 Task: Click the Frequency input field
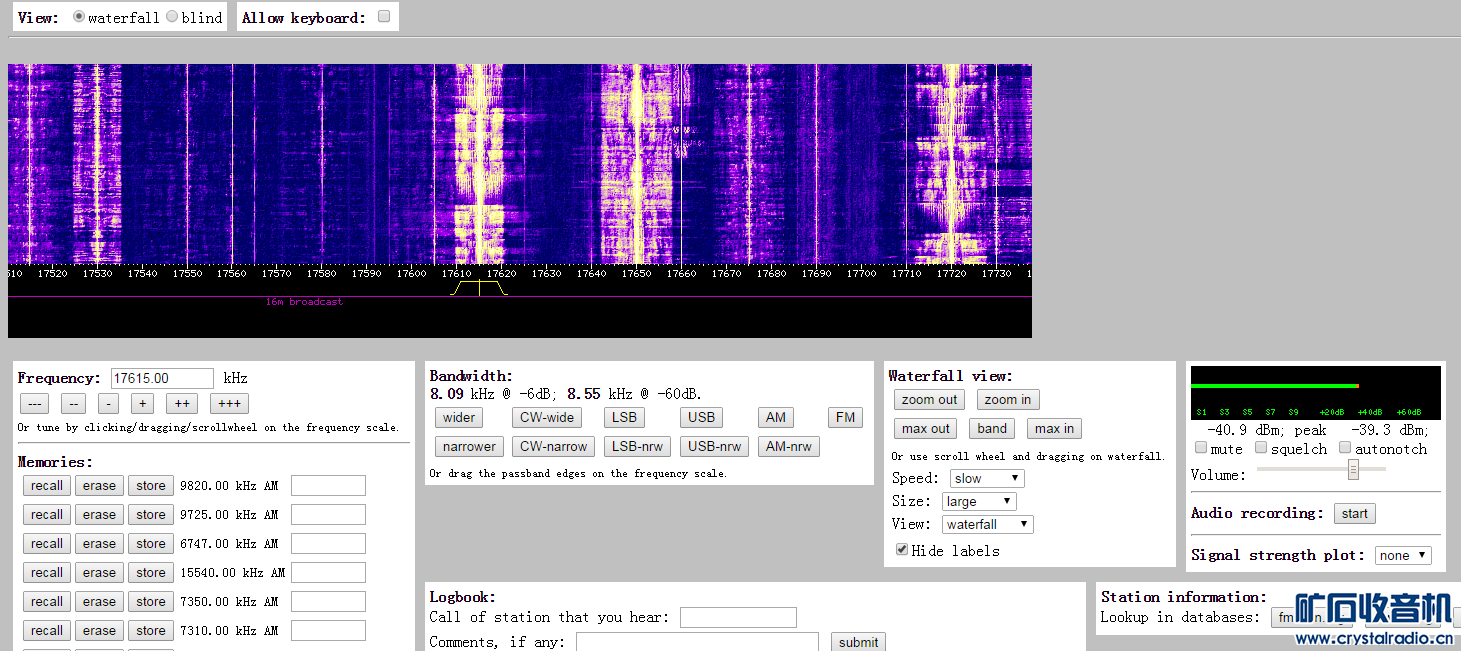click(162, 378)
